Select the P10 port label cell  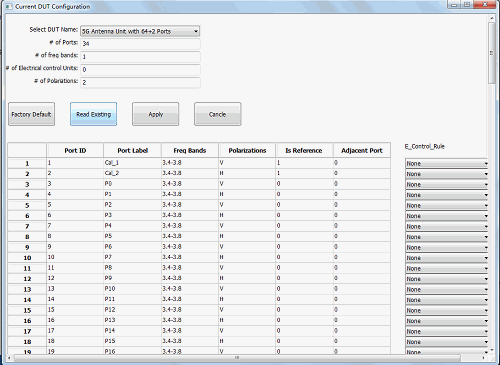132,289
